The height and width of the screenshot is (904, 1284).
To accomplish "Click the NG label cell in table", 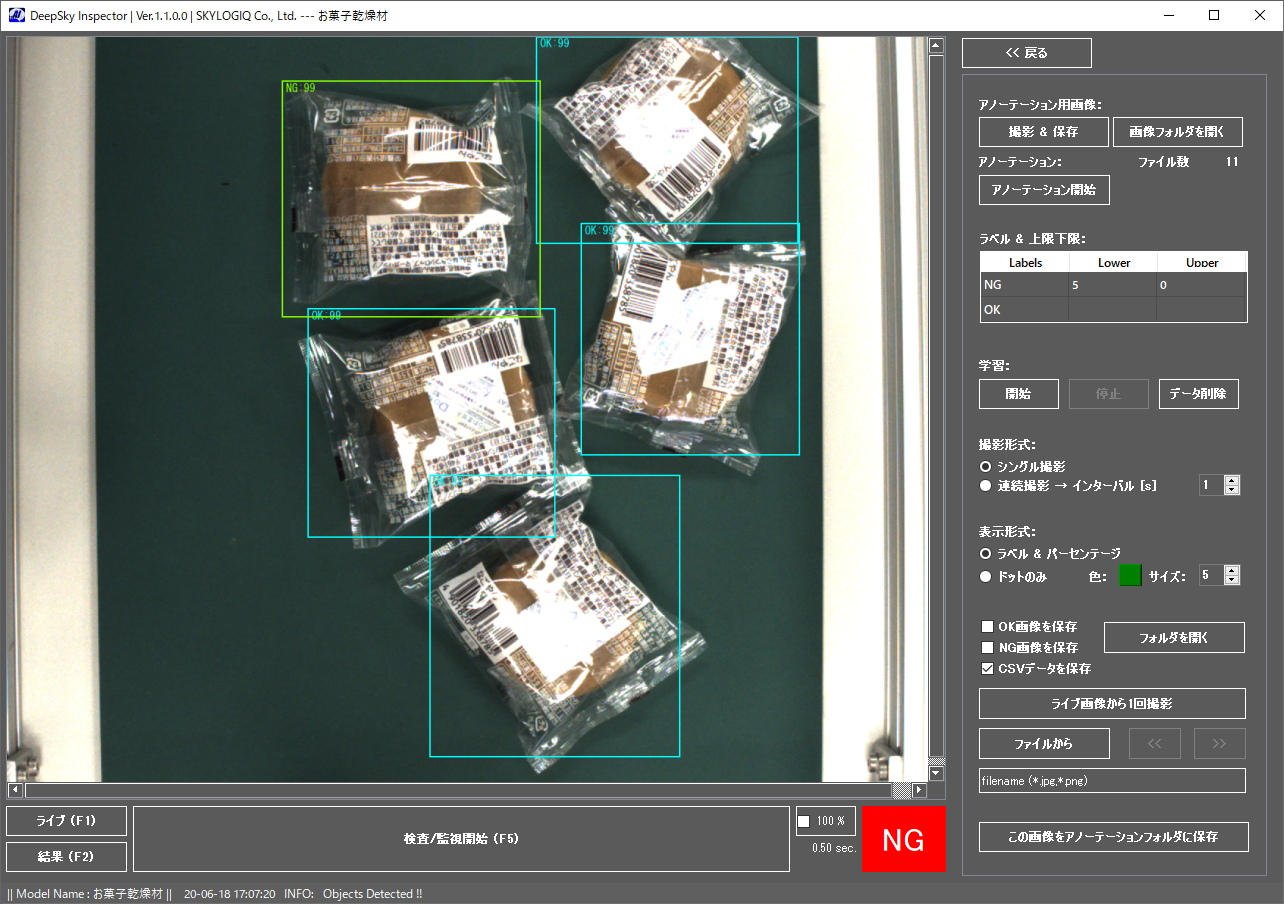I will pyautogui.click(x=1024, y=285).
